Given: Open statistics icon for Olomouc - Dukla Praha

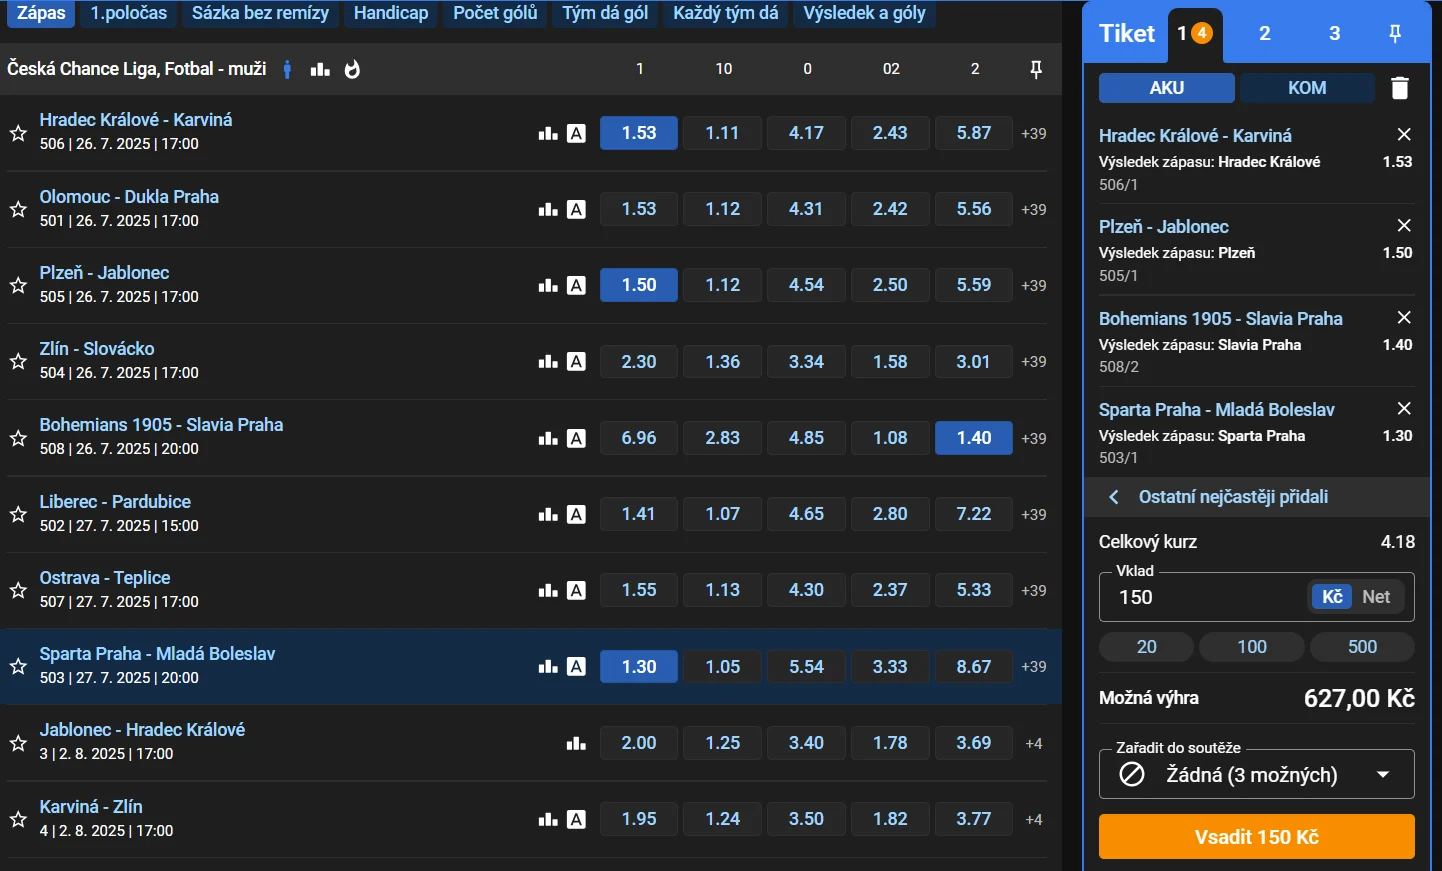Looking at the screenshot, I should (x=548, y=209).
